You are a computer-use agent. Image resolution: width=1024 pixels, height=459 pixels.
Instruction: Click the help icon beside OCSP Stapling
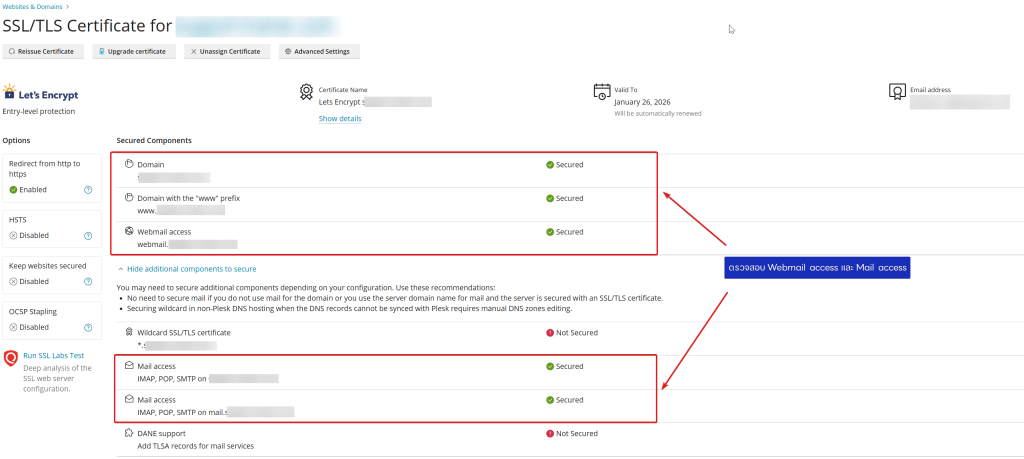[88, 327]
